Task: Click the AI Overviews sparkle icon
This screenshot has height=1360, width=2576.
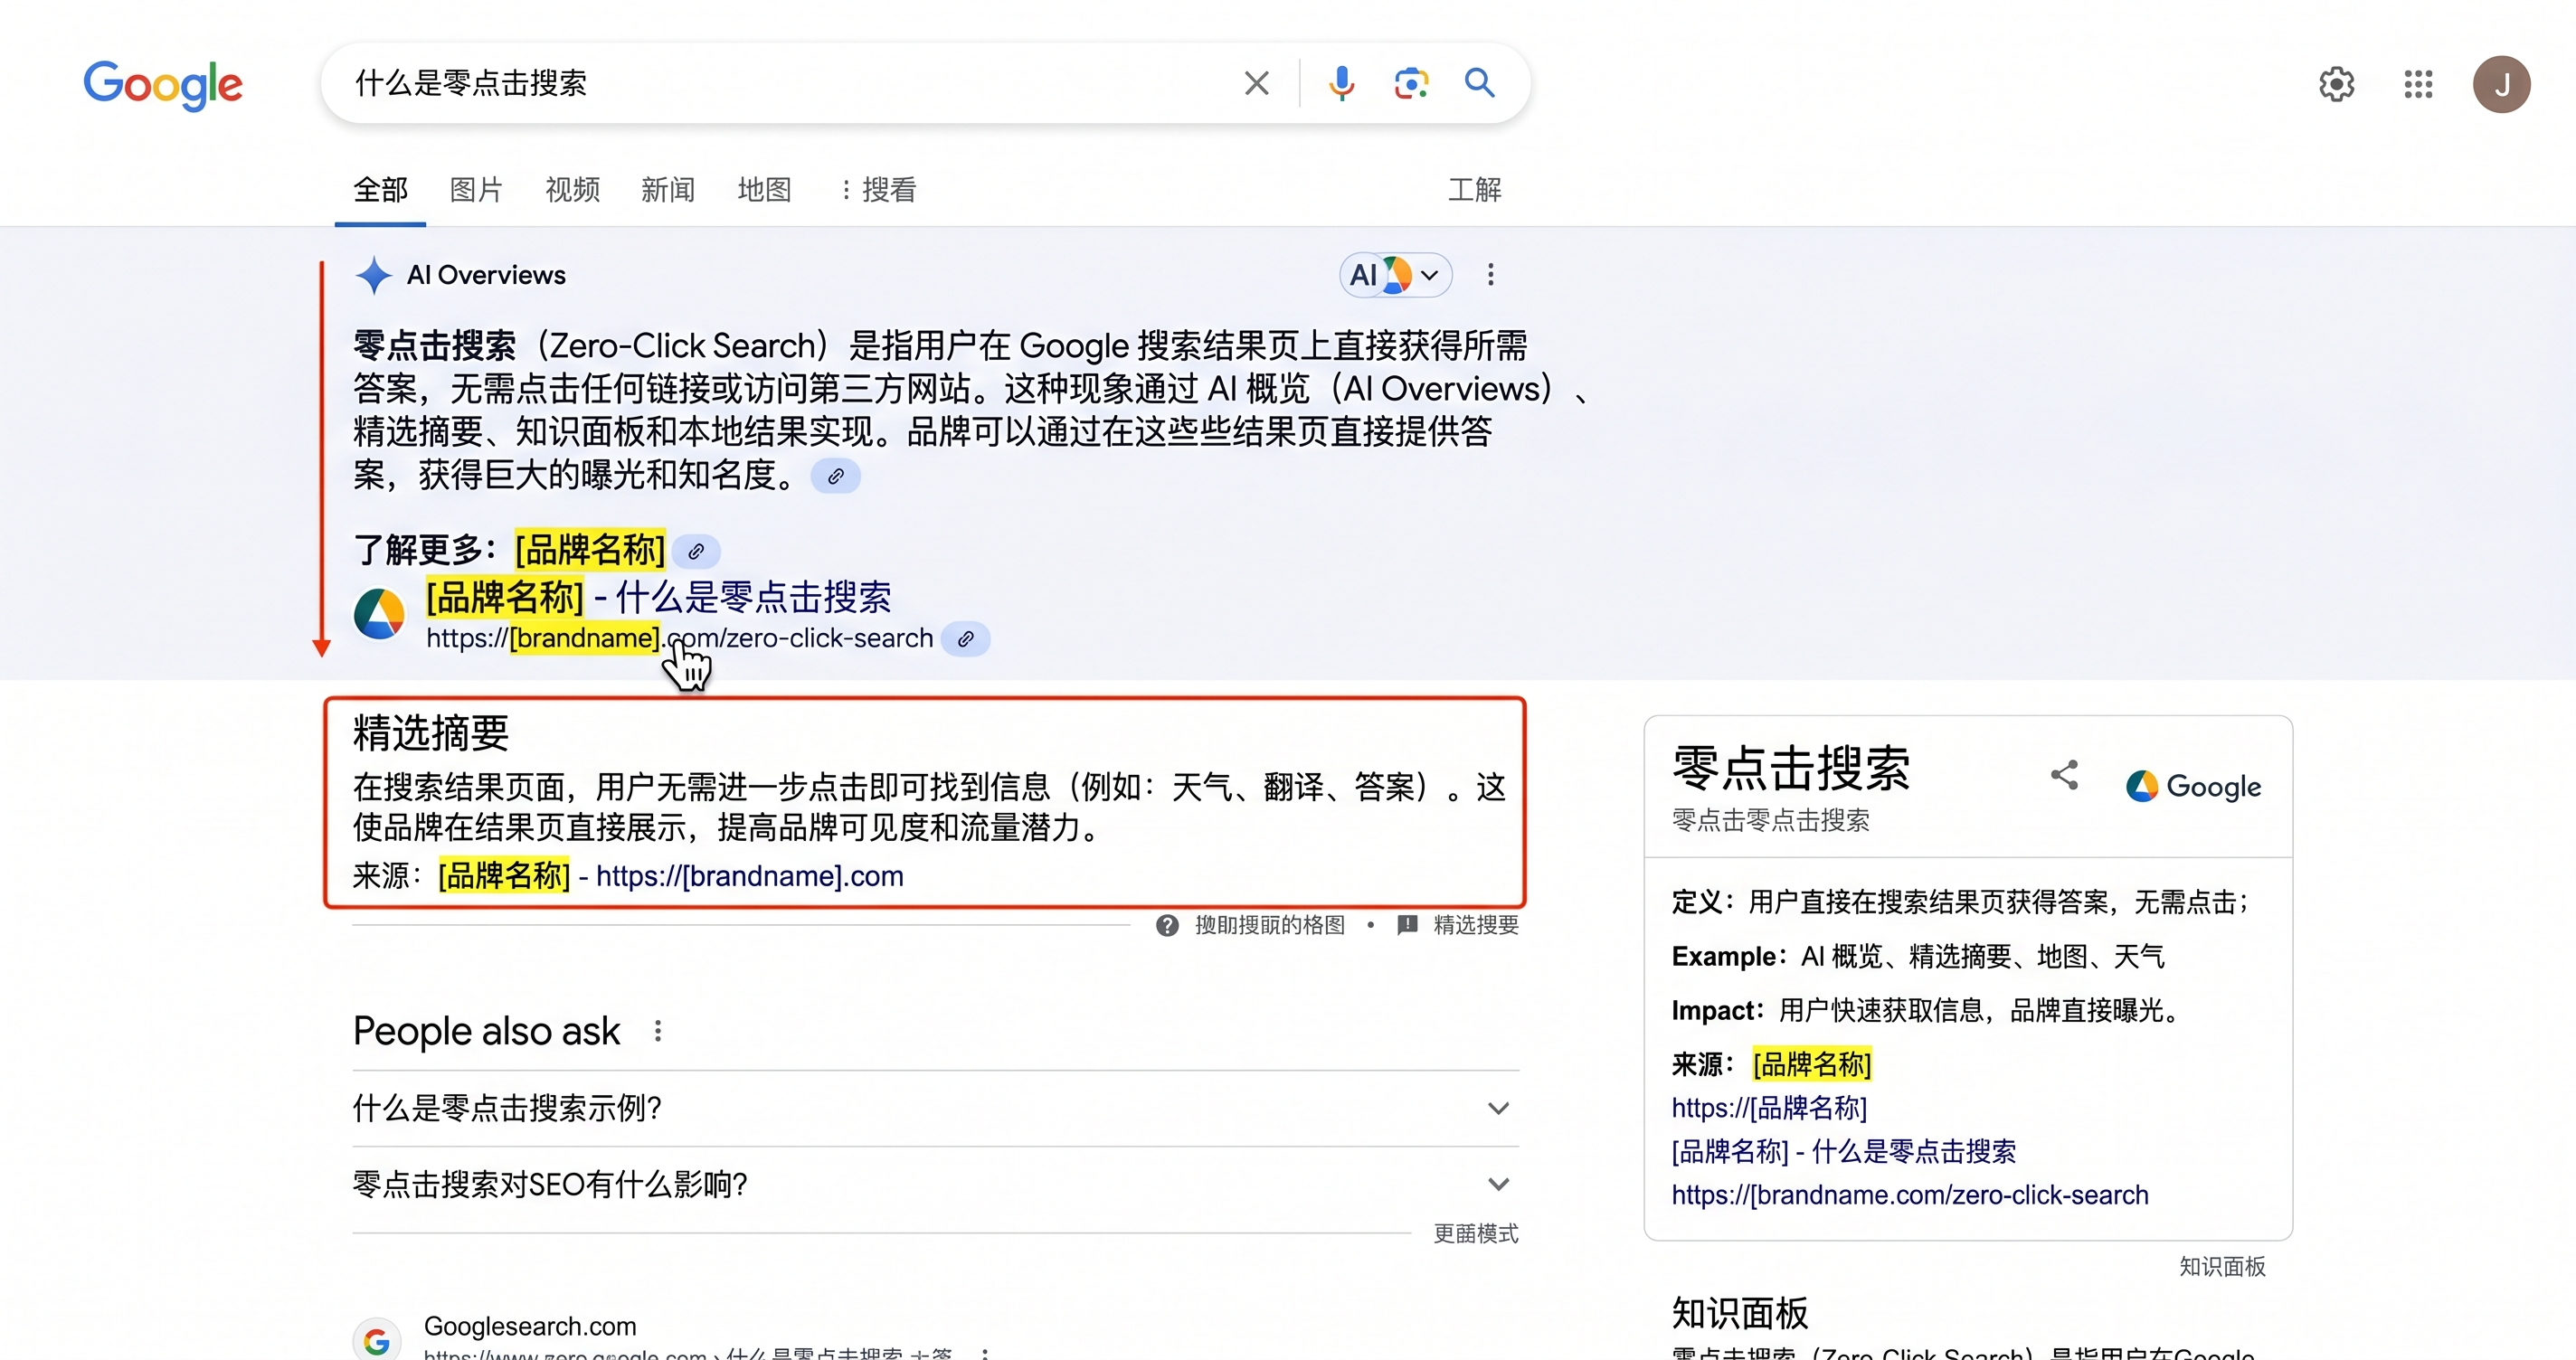Action: click(x=374, y=275)
